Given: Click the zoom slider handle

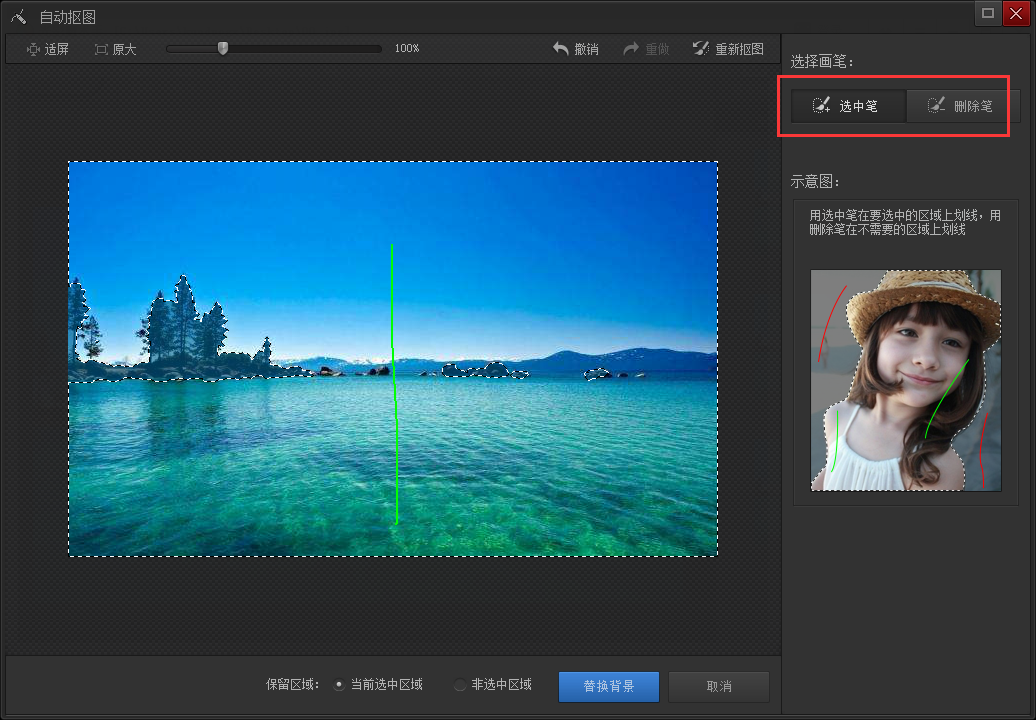Looking at the screenshot, I should click(222, 47).
